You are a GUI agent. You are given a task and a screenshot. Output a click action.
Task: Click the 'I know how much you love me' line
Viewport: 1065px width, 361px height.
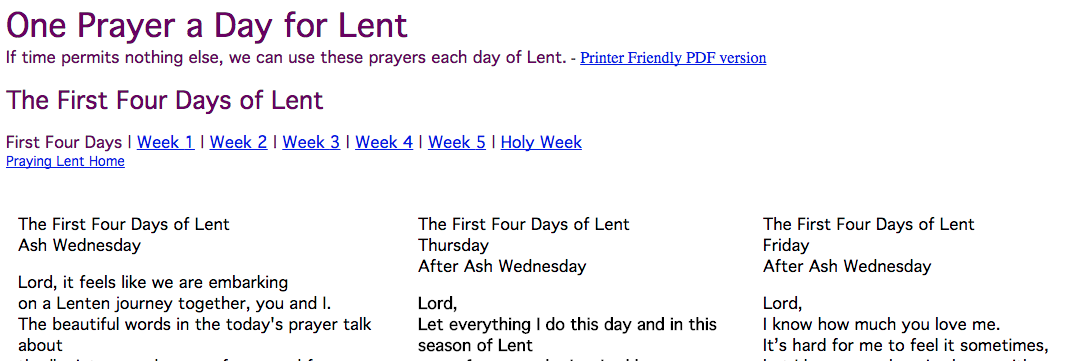[x=881, y=325]
